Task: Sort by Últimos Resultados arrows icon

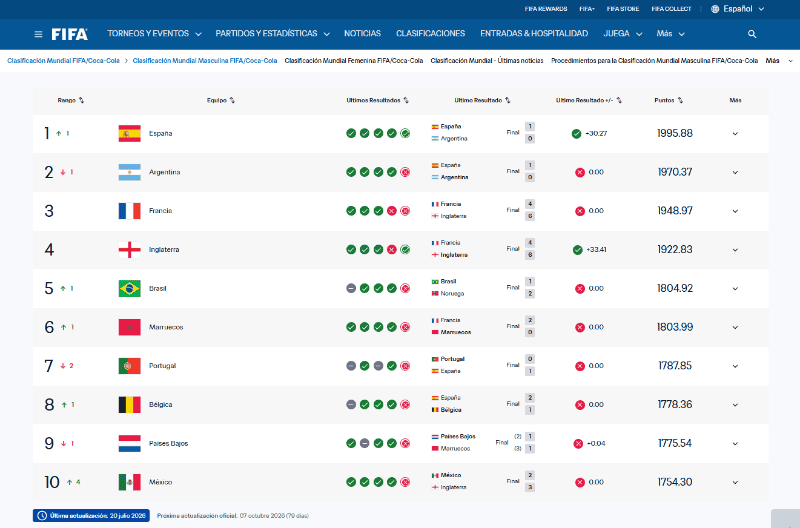Action: point(406,100)
